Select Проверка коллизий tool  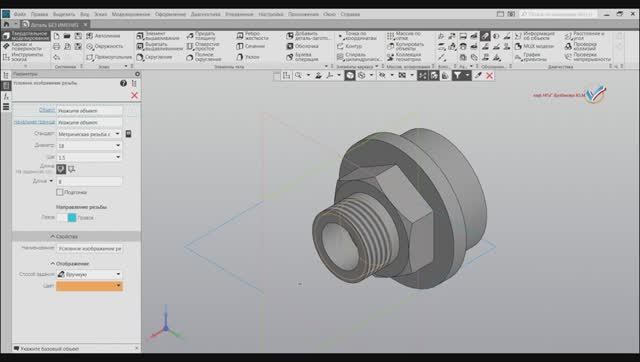pos(581,47)
